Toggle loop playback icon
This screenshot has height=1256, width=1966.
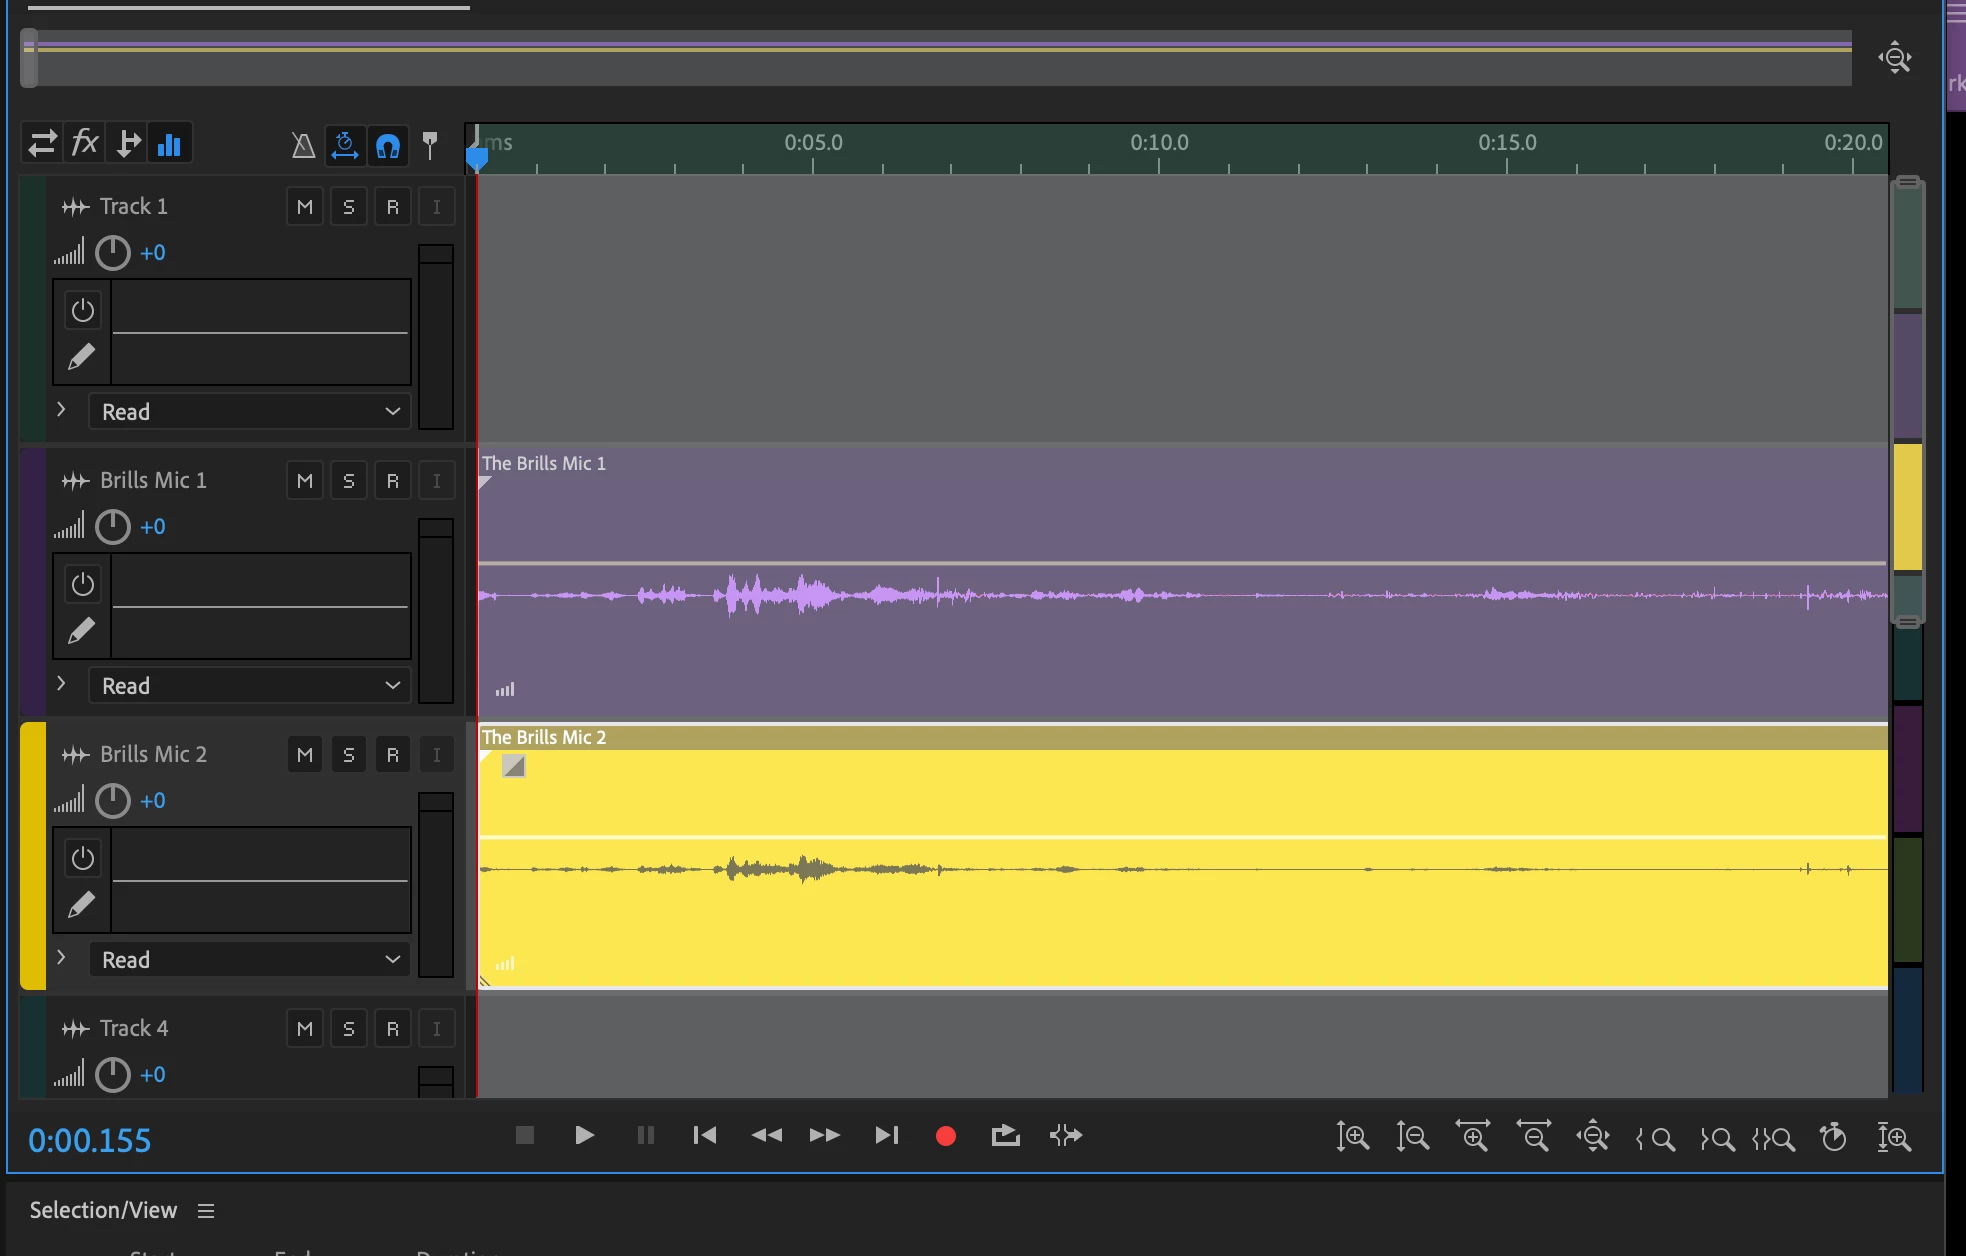tap(1005, 1136)
